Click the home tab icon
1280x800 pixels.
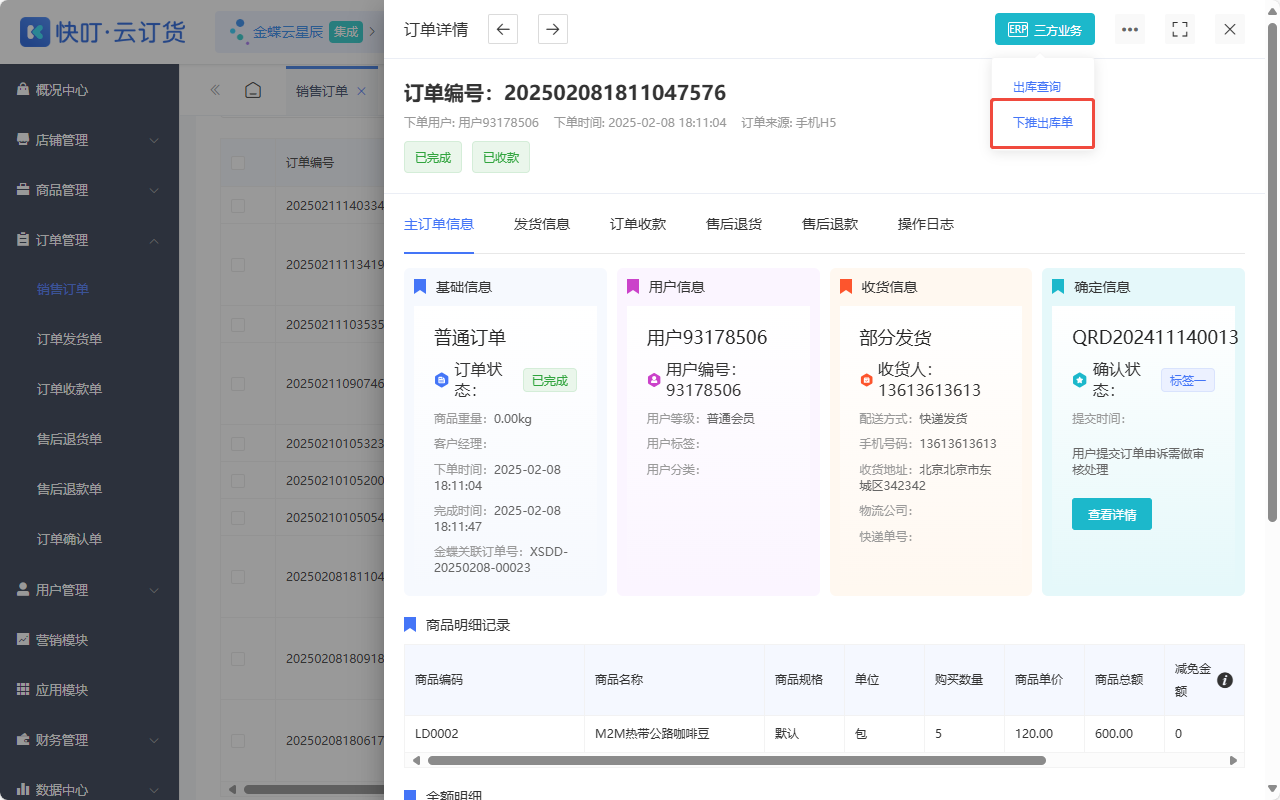coord(253,90)
